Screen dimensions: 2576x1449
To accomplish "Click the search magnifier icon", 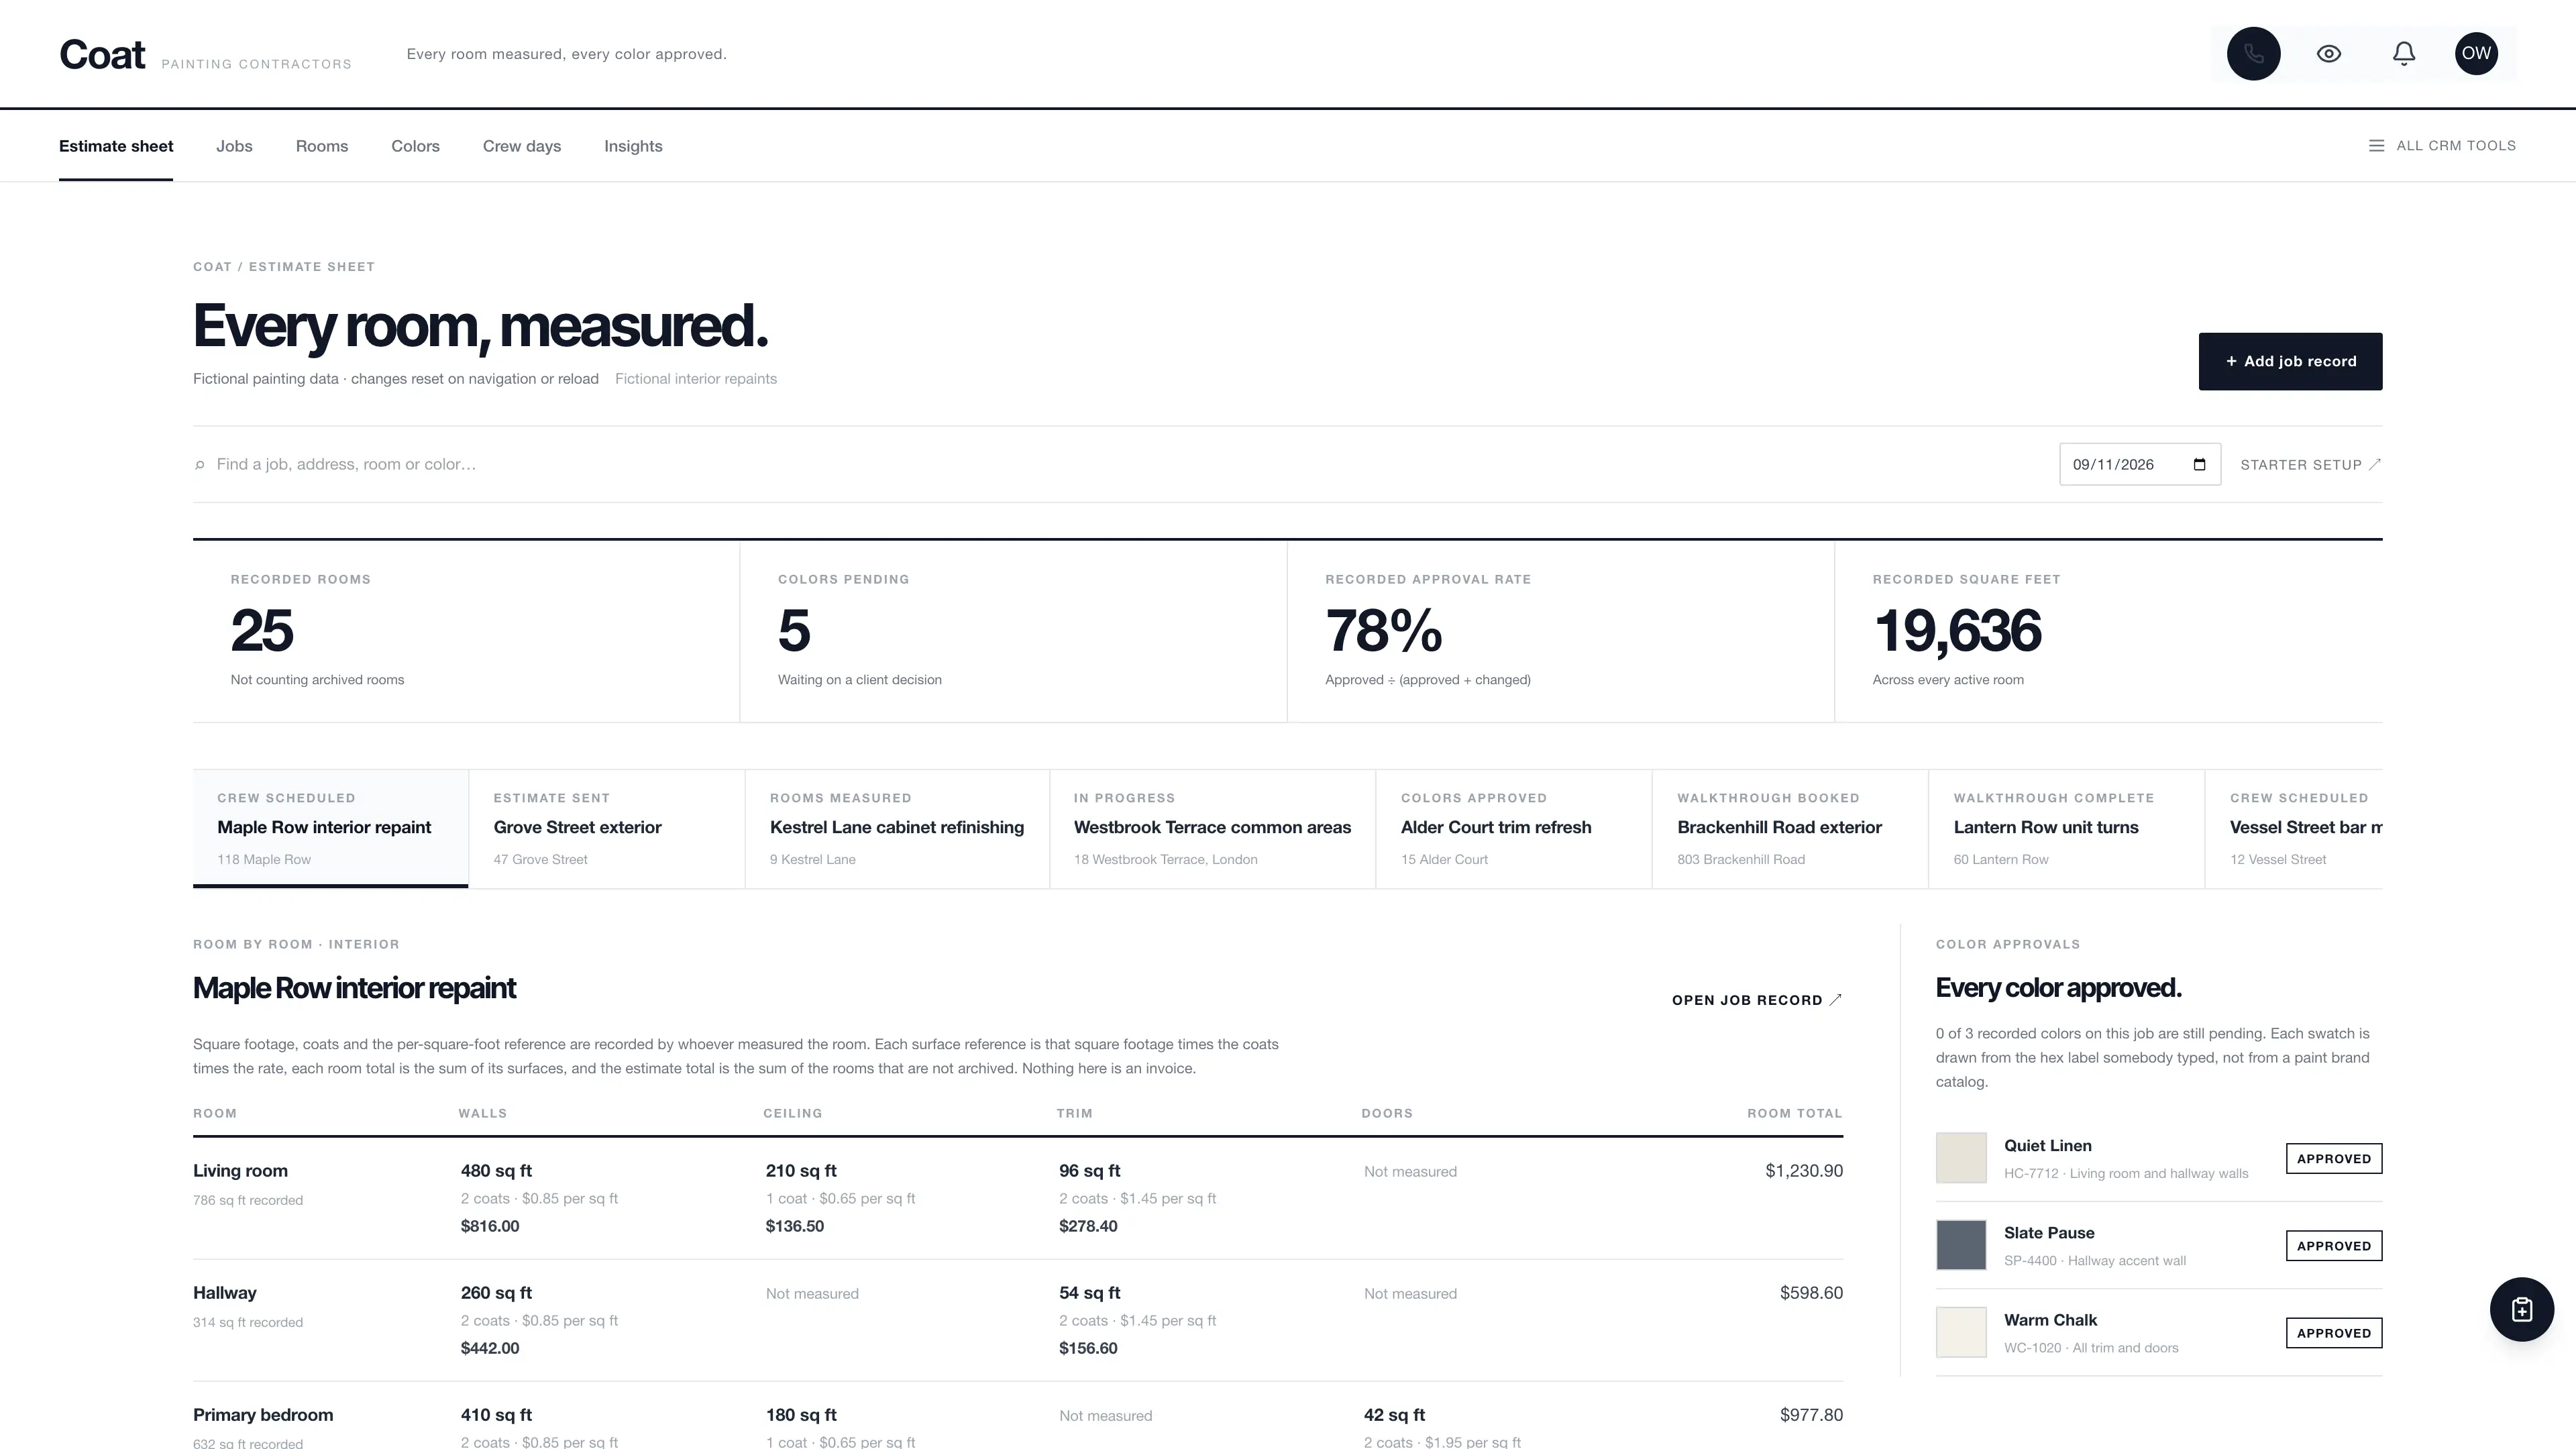I will tap(200, 465).
